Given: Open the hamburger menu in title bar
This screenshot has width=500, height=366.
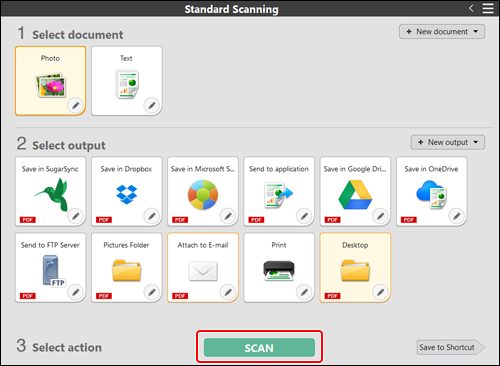Looking at the screenshot, I should [x=488, y=8].
